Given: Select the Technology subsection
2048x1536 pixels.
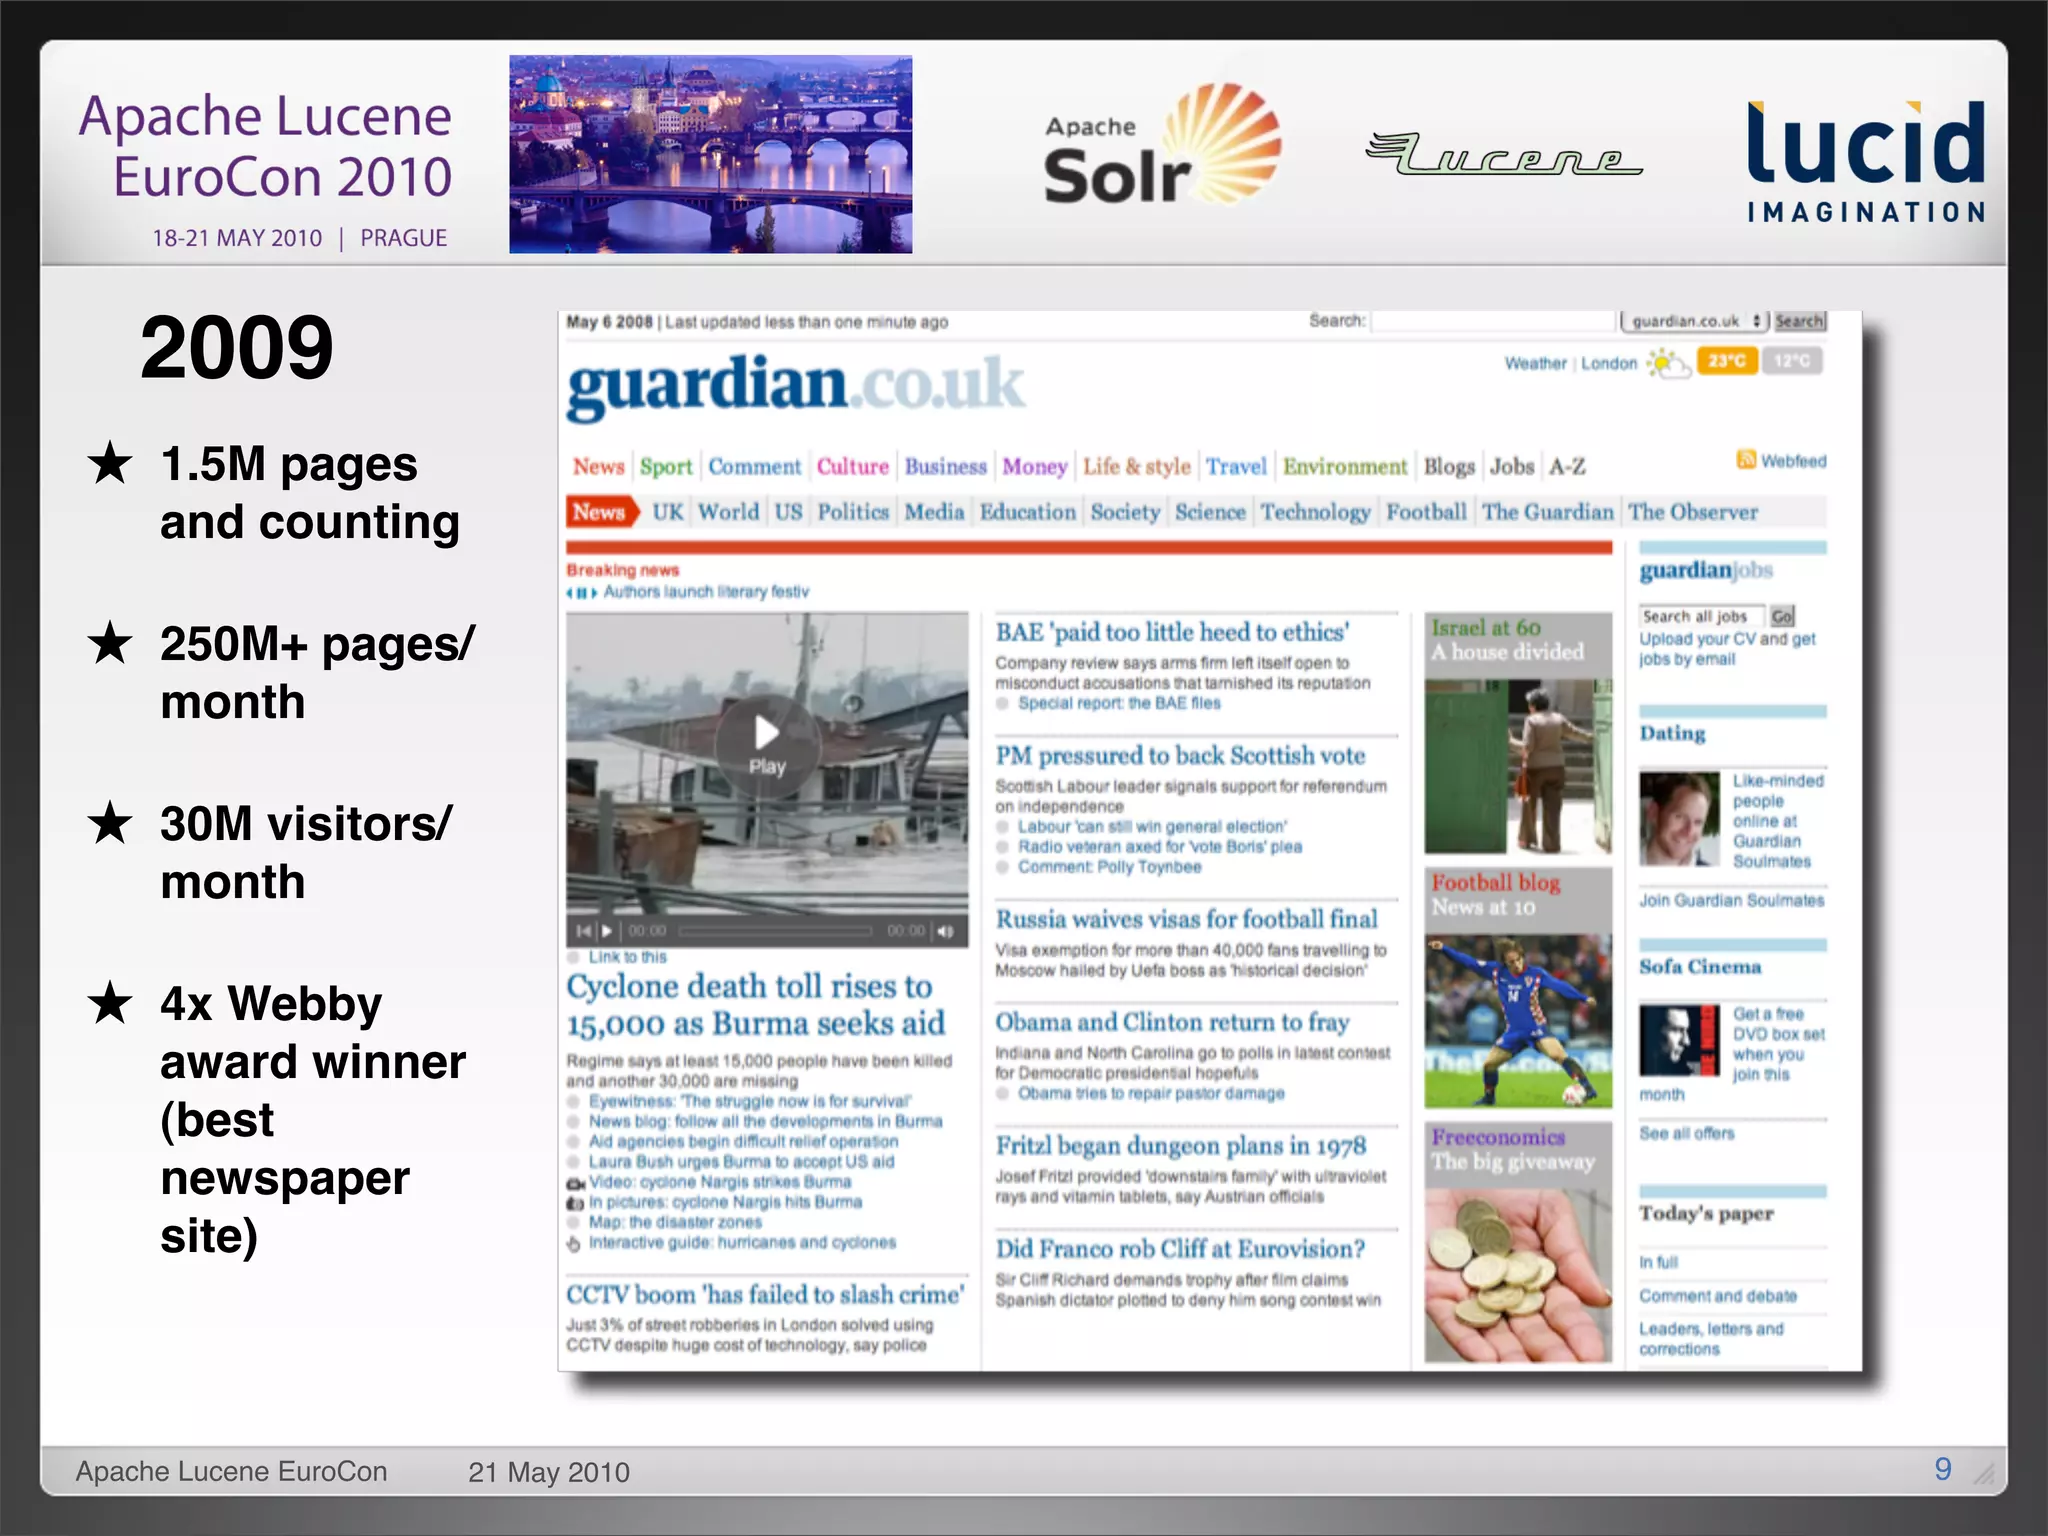Looking at the screenshot, I should tap(1315, 512).
